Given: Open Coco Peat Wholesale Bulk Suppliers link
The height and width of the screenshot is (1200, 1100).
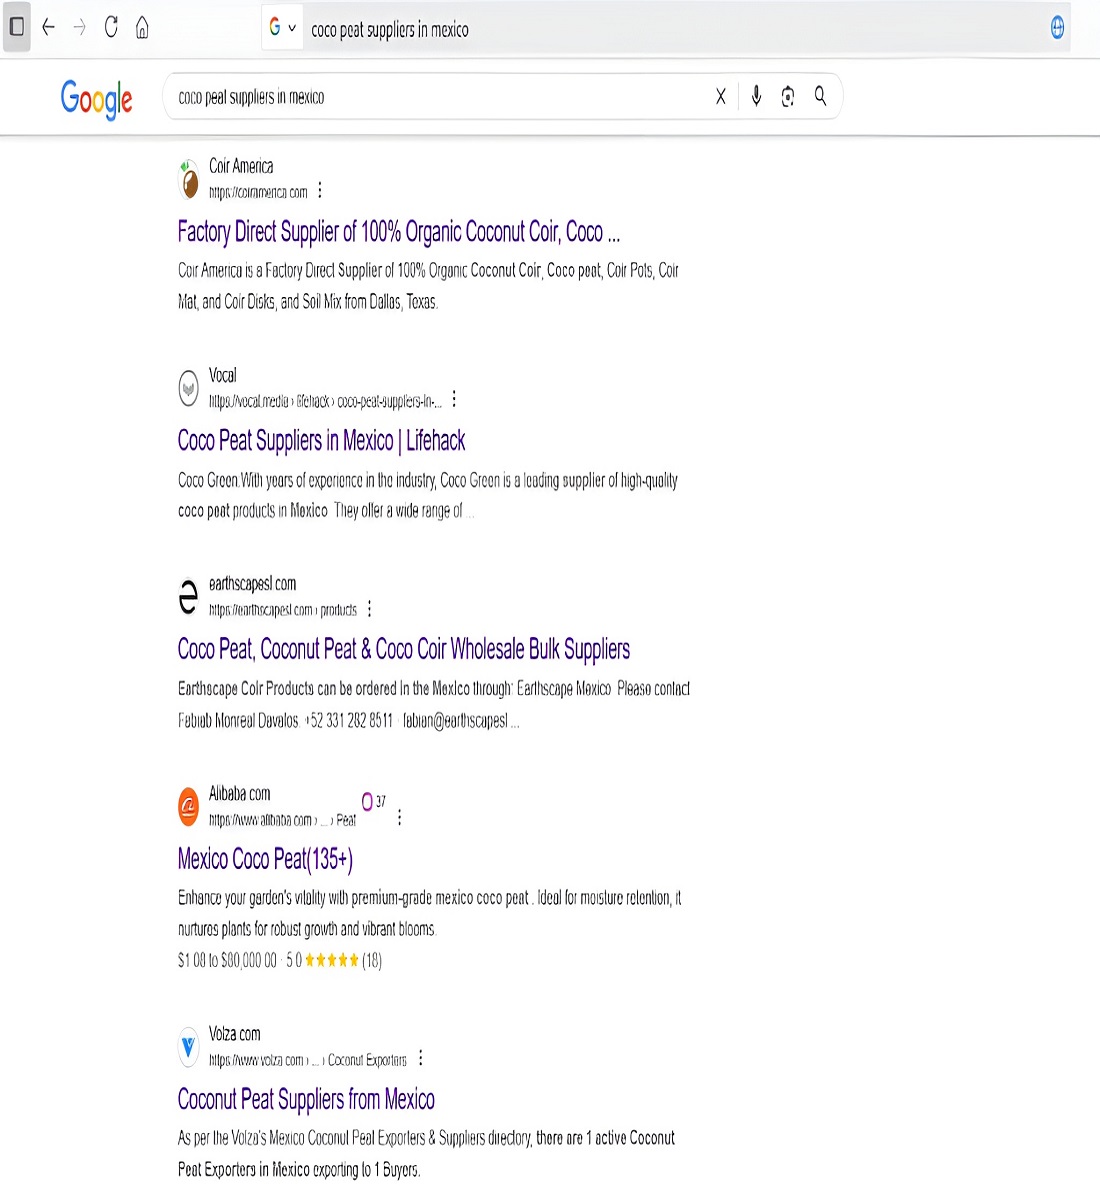Looking at the screenshot, I should click(404, 650).
